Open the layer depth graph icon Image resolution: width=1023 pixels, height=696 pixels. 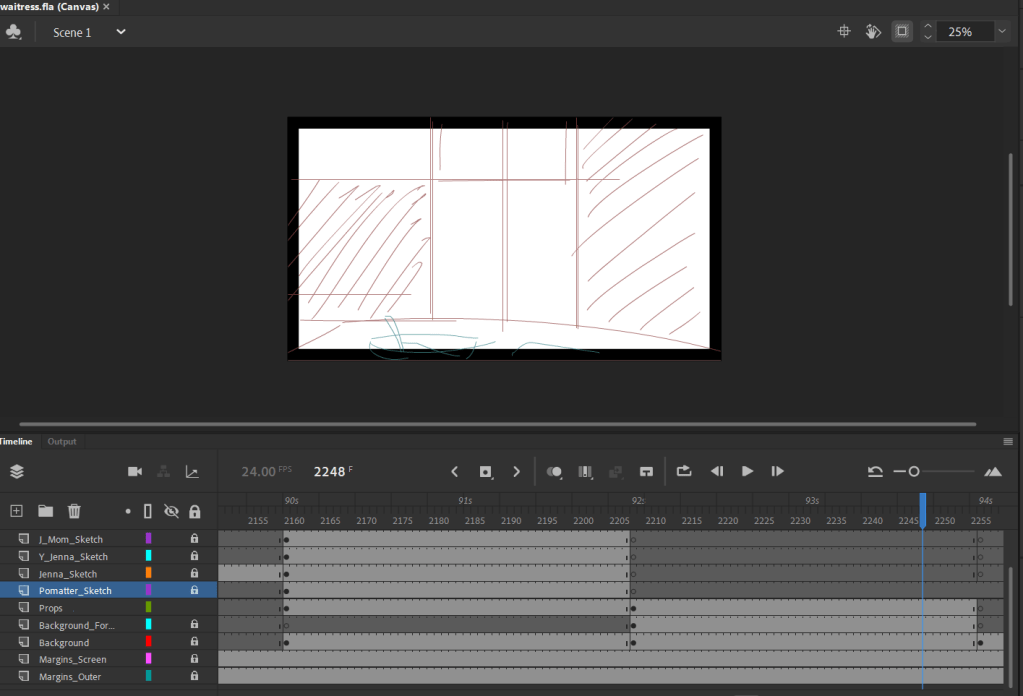192,472
